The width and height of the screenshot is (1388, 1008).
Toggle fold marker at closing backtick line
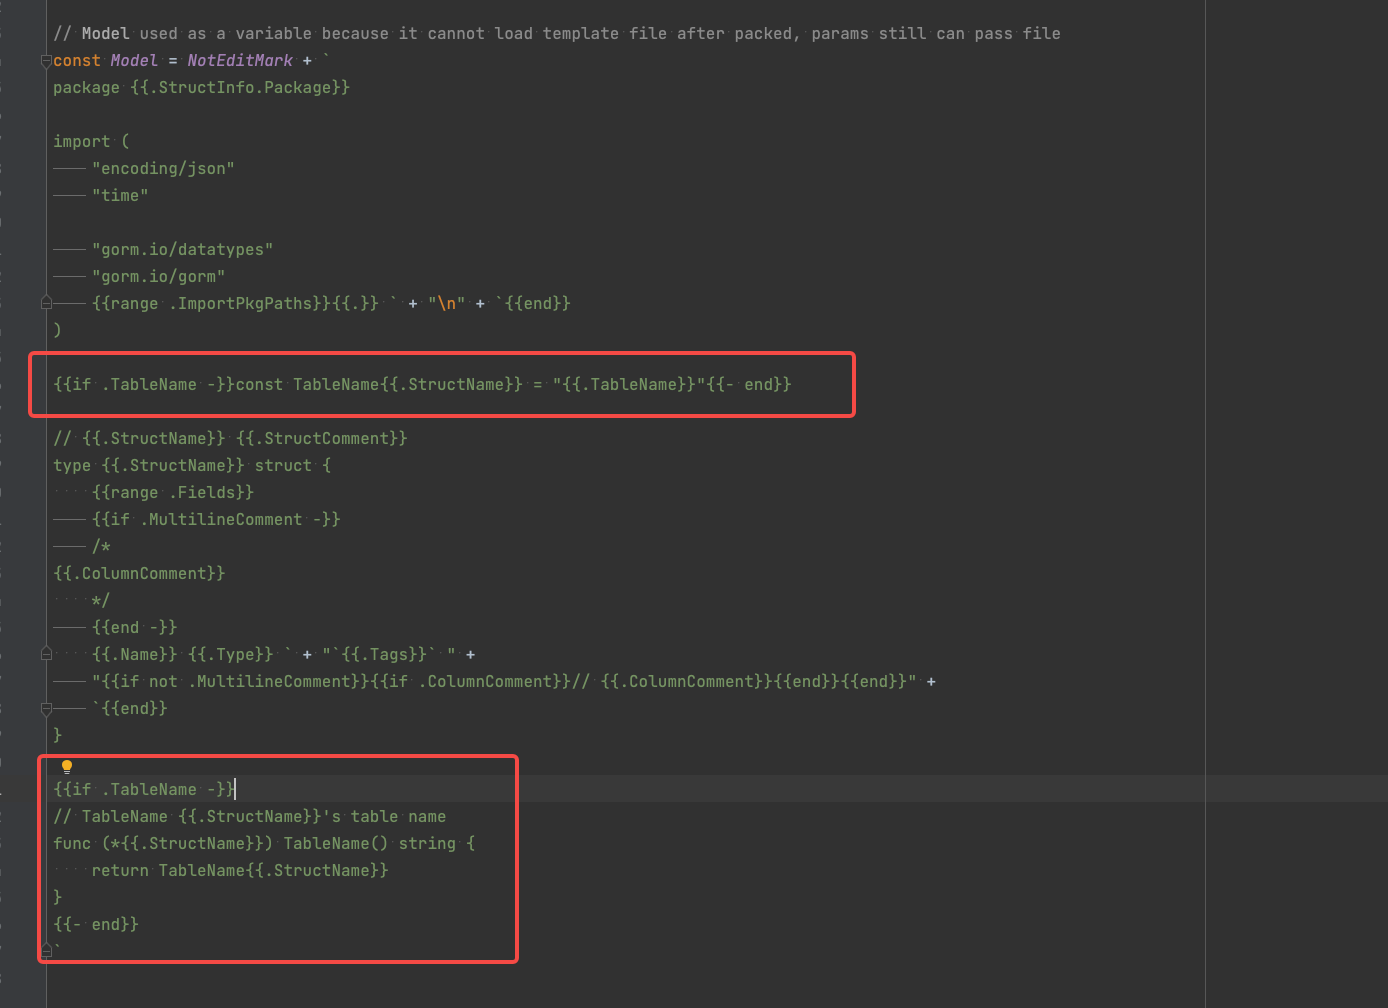click(x=46, y=950)
